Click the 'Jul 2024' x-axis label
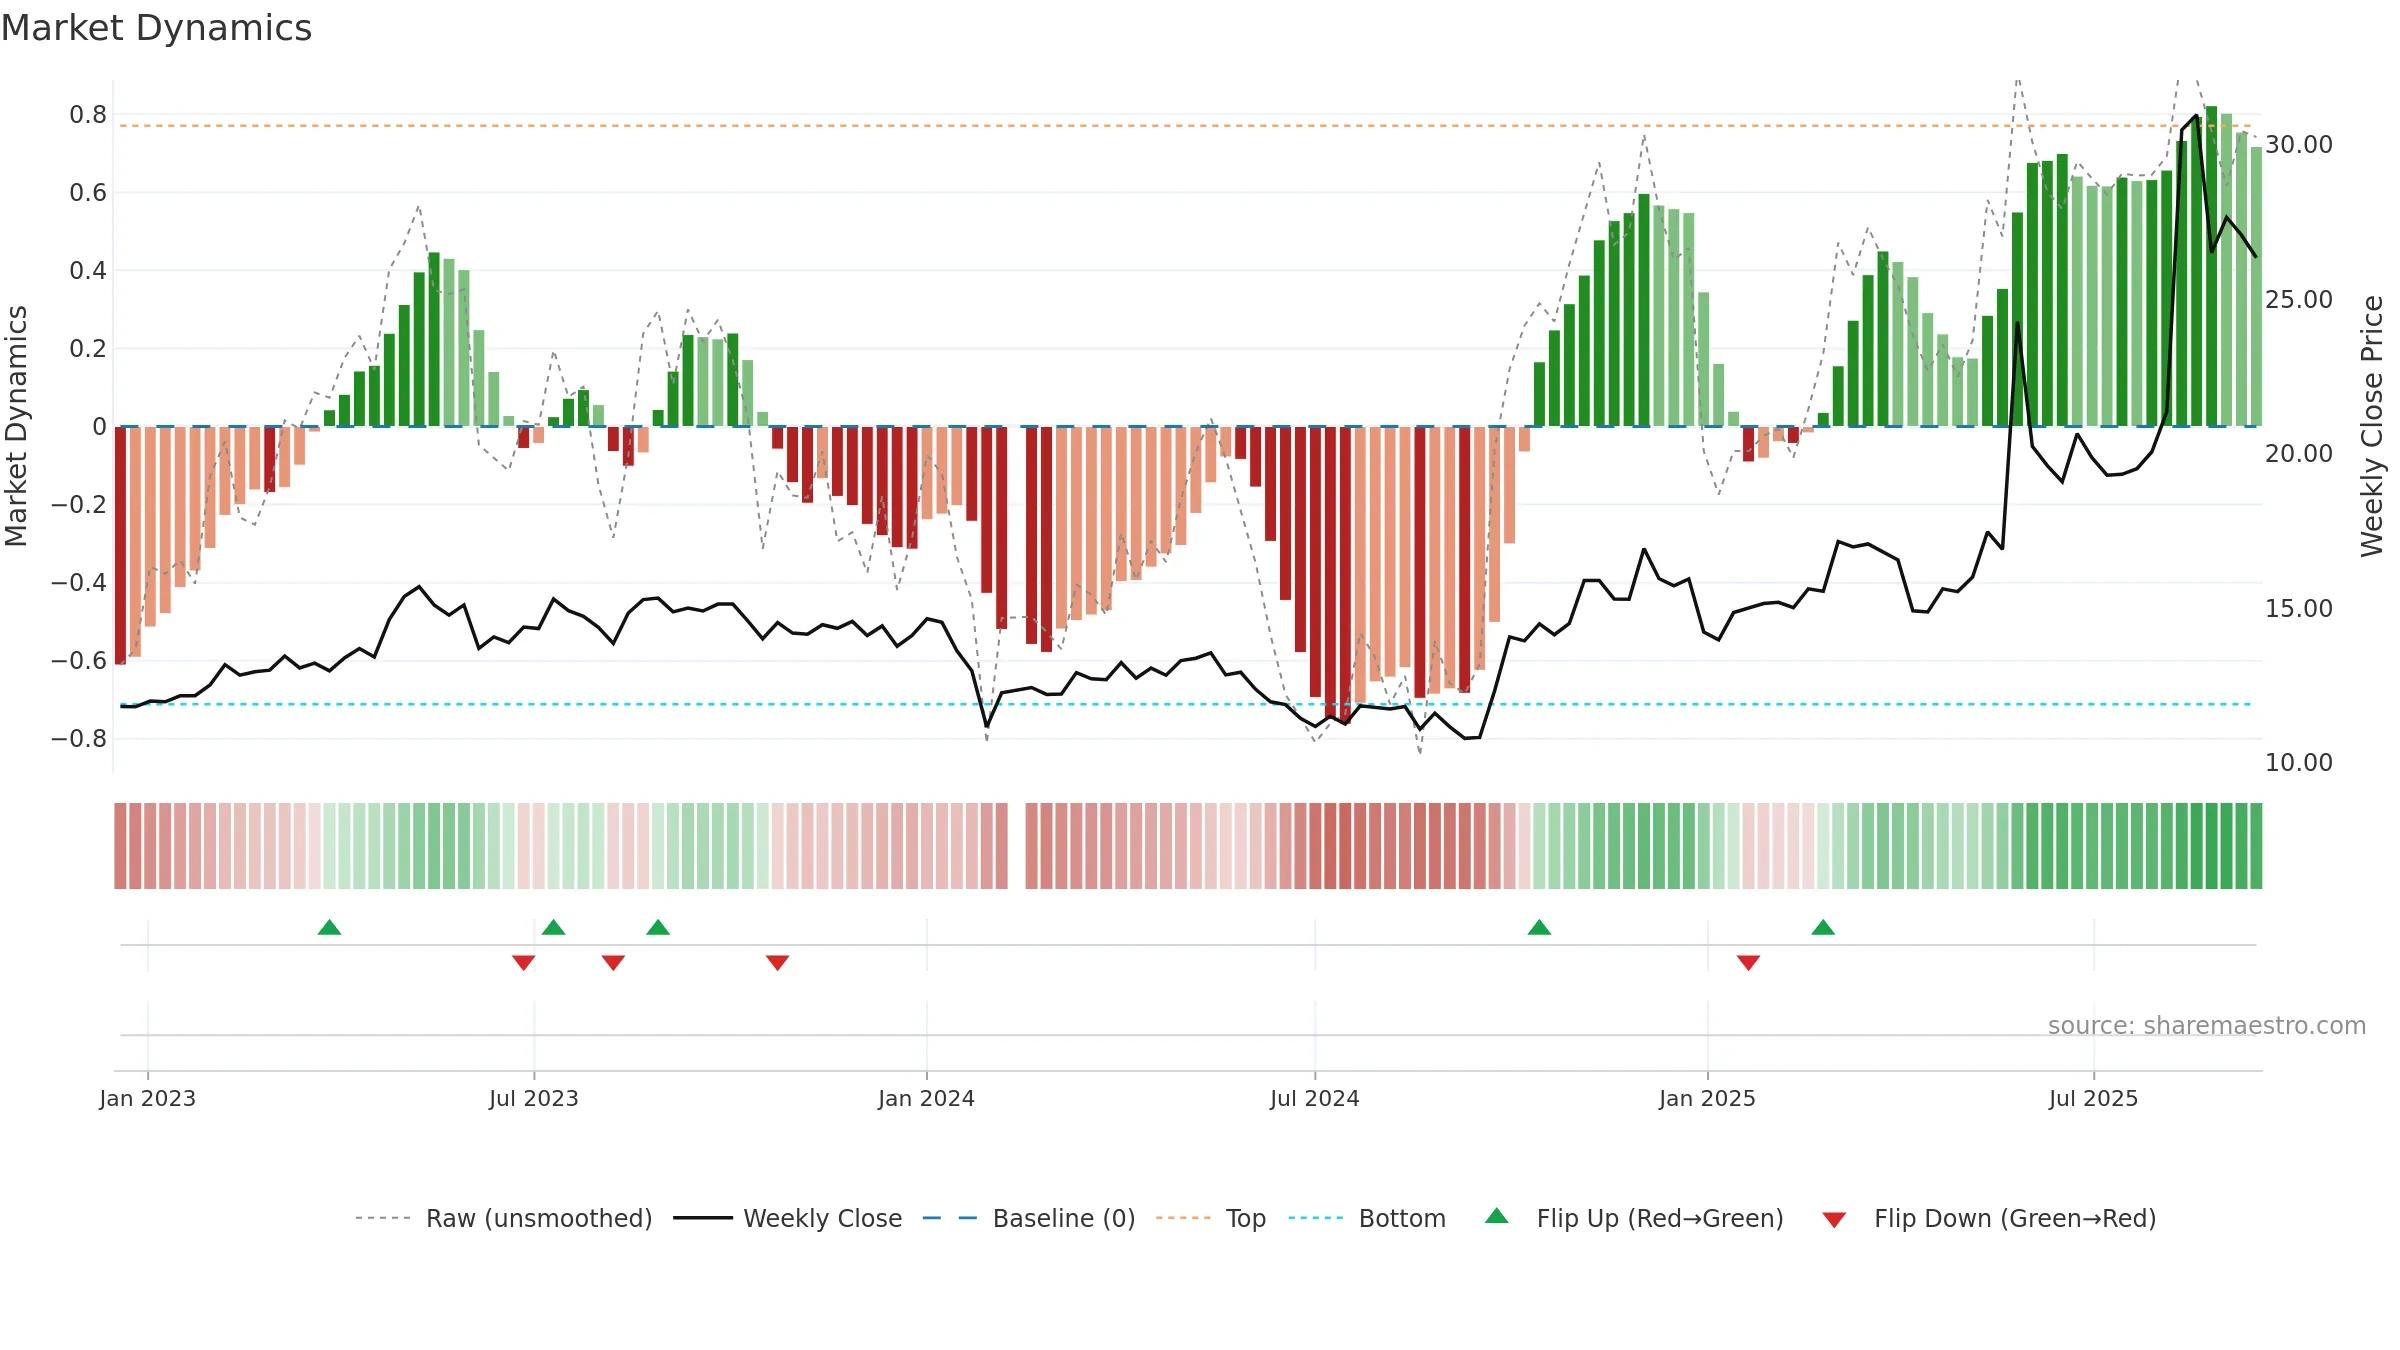2400x1350 pixels. pos(1315,1098)
